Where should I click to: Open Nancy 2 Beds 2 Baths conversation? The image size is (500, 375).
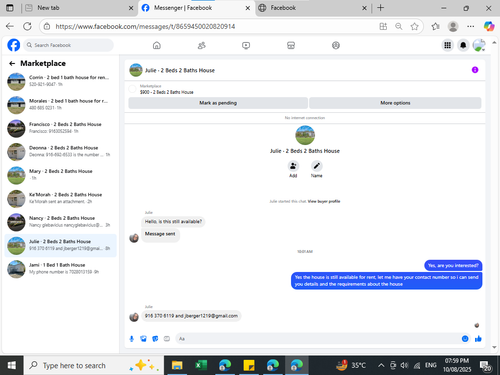(x=61, y=222)
